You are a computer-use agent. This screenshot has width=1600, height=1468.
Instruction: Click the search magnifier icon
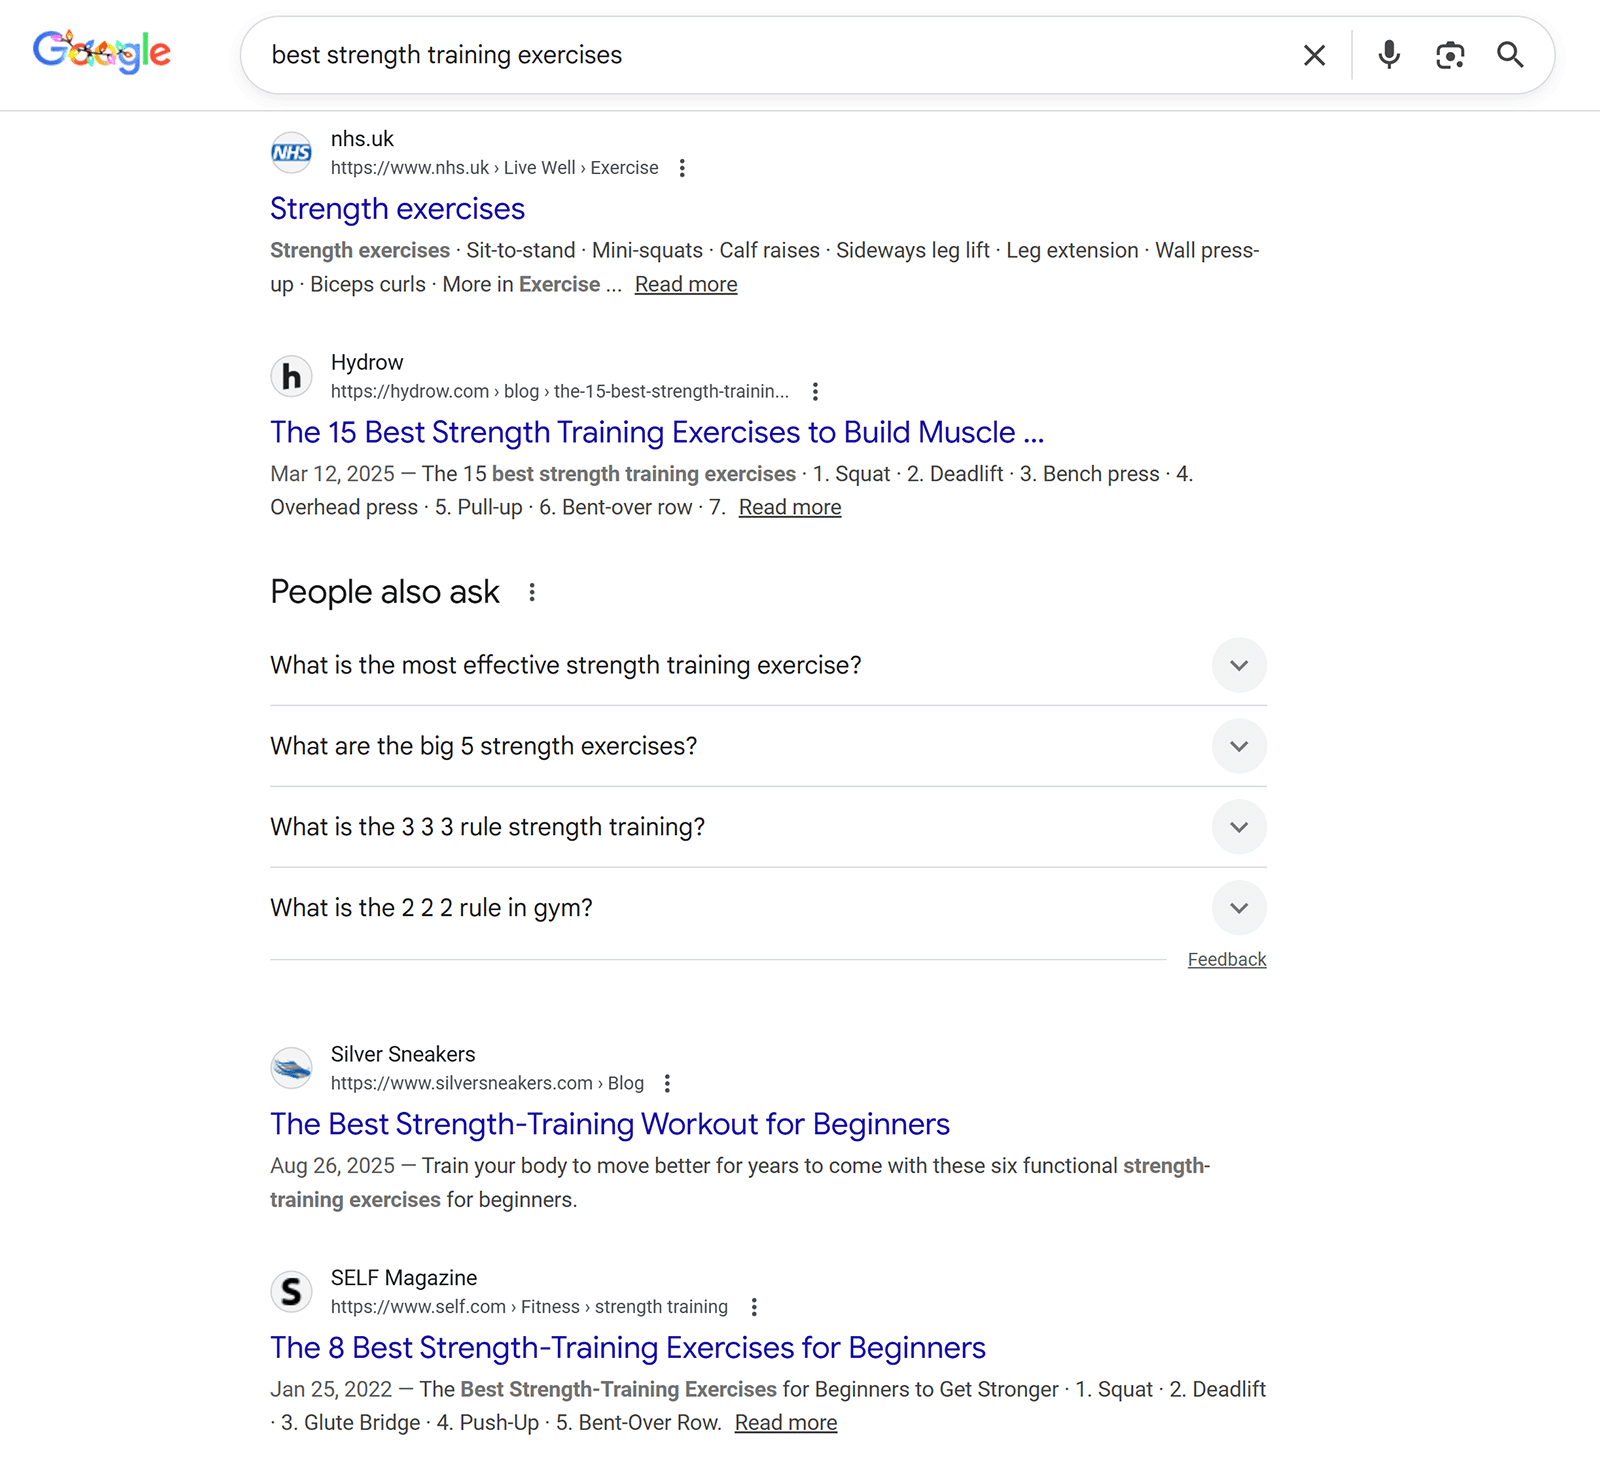tap(1511, 55)
